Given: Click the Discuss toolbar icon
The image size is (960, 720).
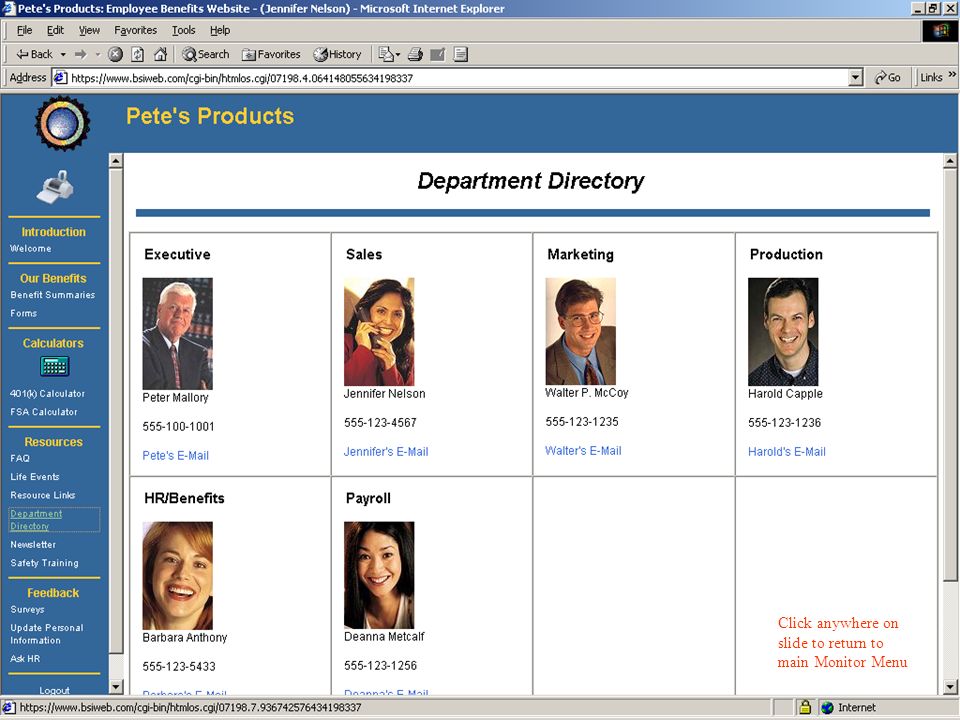Looking at the screenshot, I should 461,54.
